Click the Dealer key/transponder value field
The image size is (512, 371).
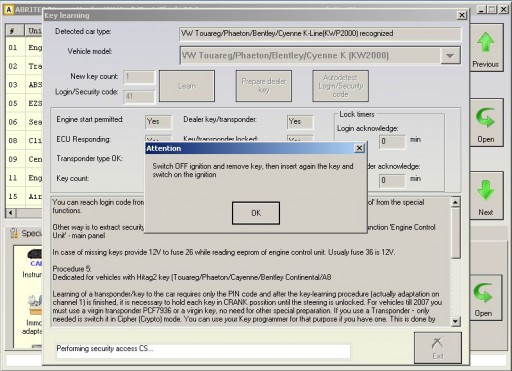pos(300,122)
